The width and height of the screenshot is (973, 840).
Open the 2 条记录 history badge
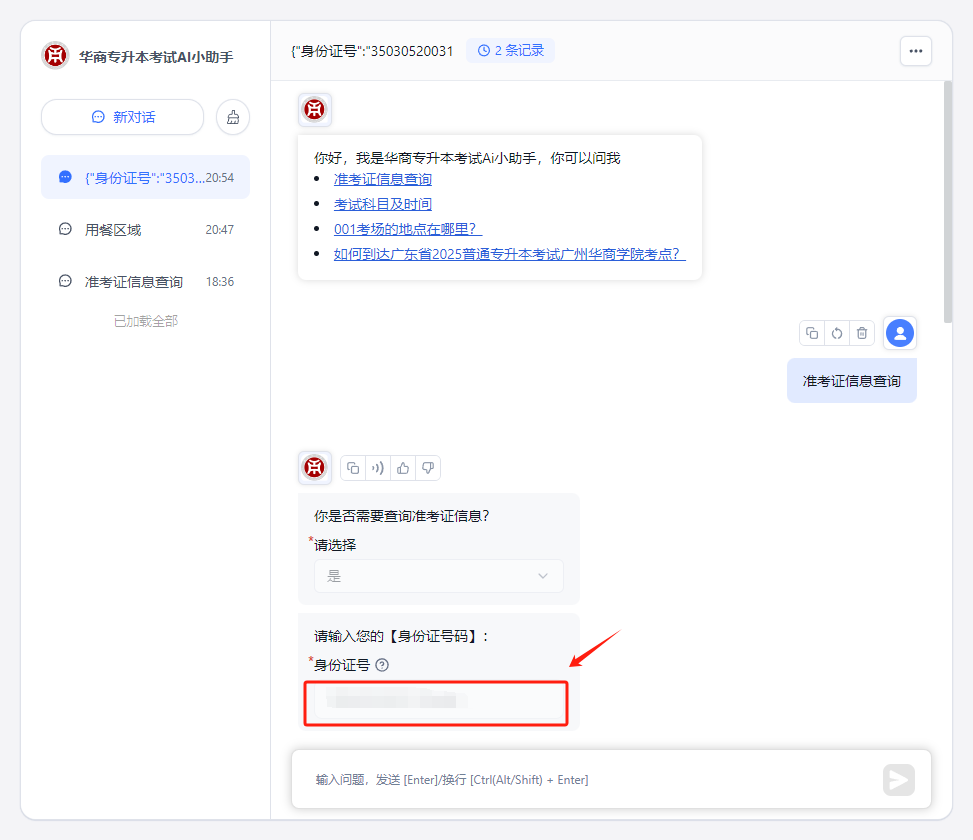[x=510, y=50]
